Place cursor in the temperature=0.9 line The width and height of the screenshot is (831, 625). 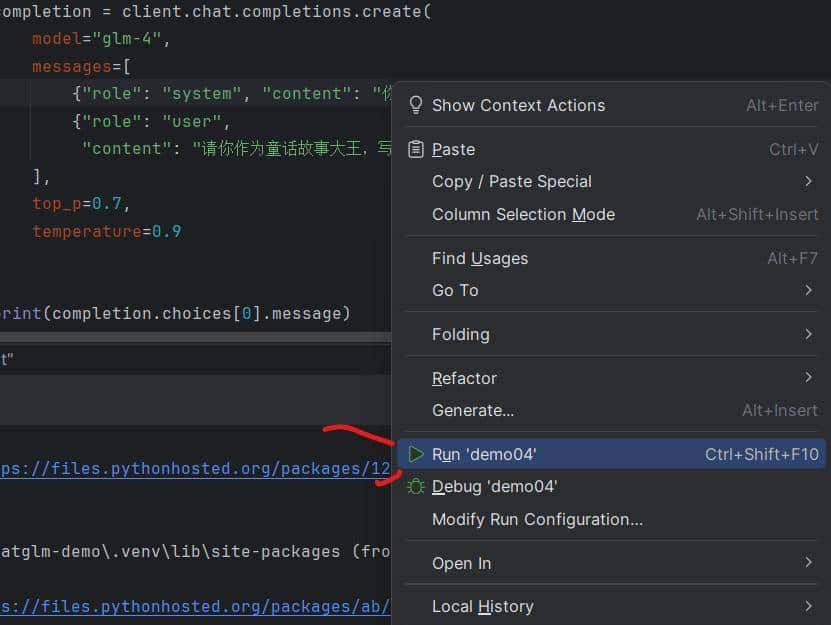pyautogui.click(x=106, y=231)
